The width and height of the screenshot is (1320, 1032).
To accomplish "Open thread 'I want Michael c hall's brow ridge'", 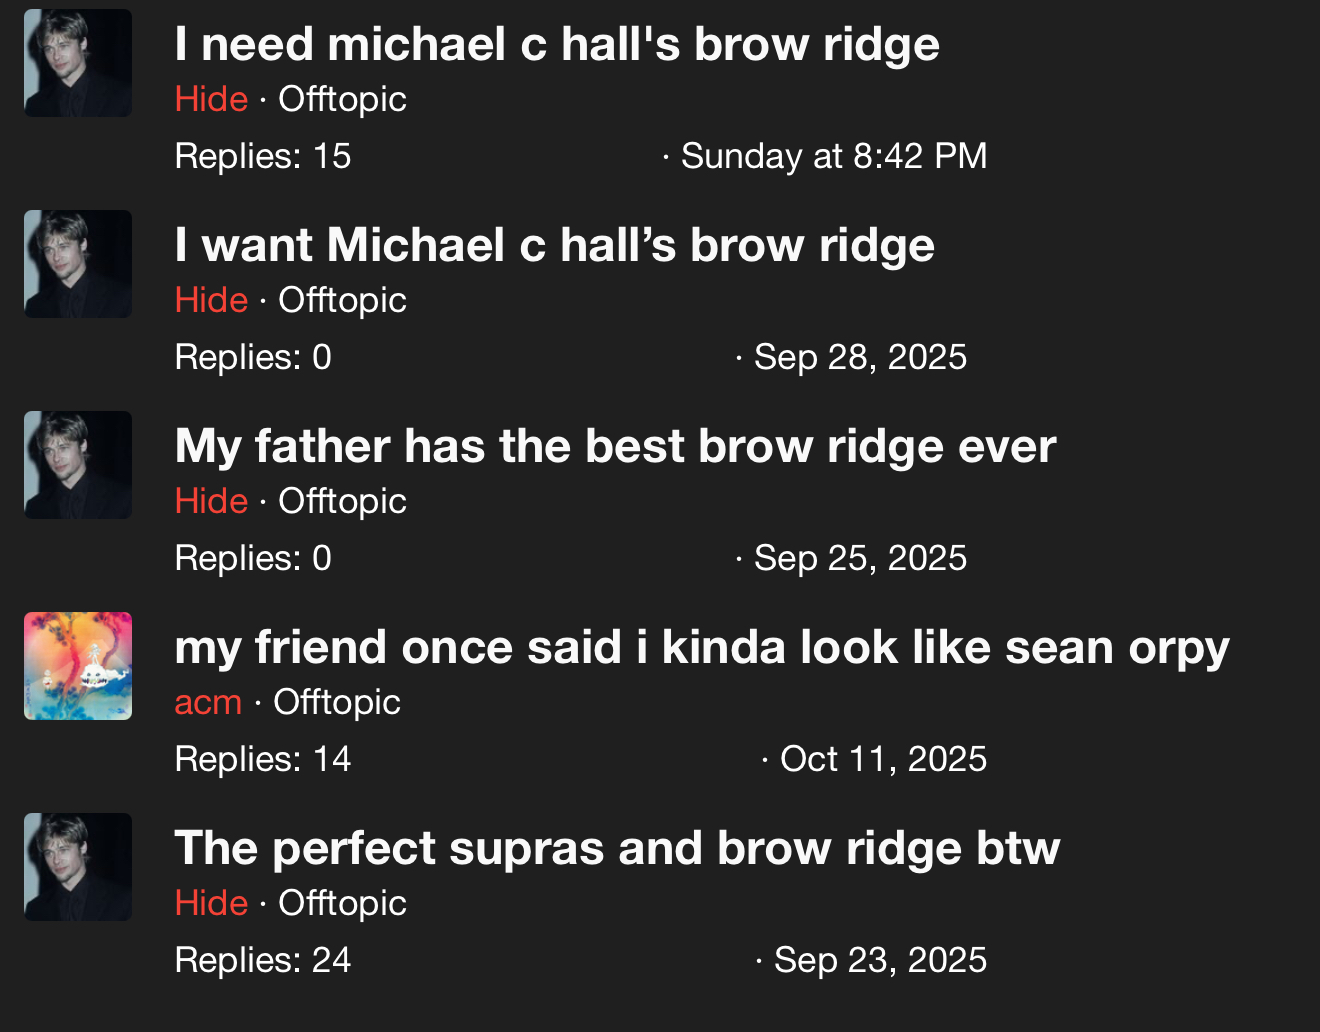I will pyautogui.click(x=554, y=245).
